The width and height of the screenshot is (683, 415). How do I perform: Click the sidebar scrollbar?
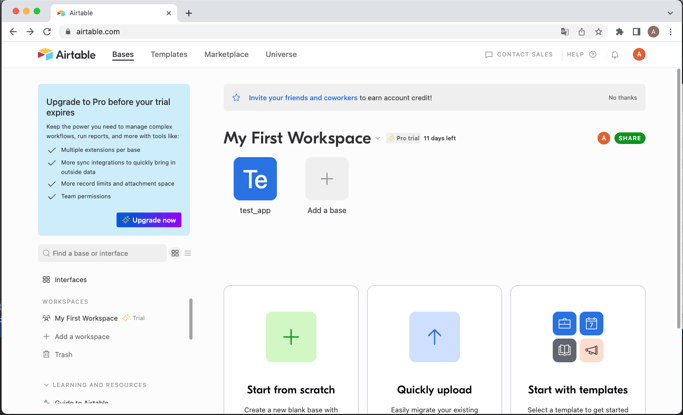click(191, 319)
